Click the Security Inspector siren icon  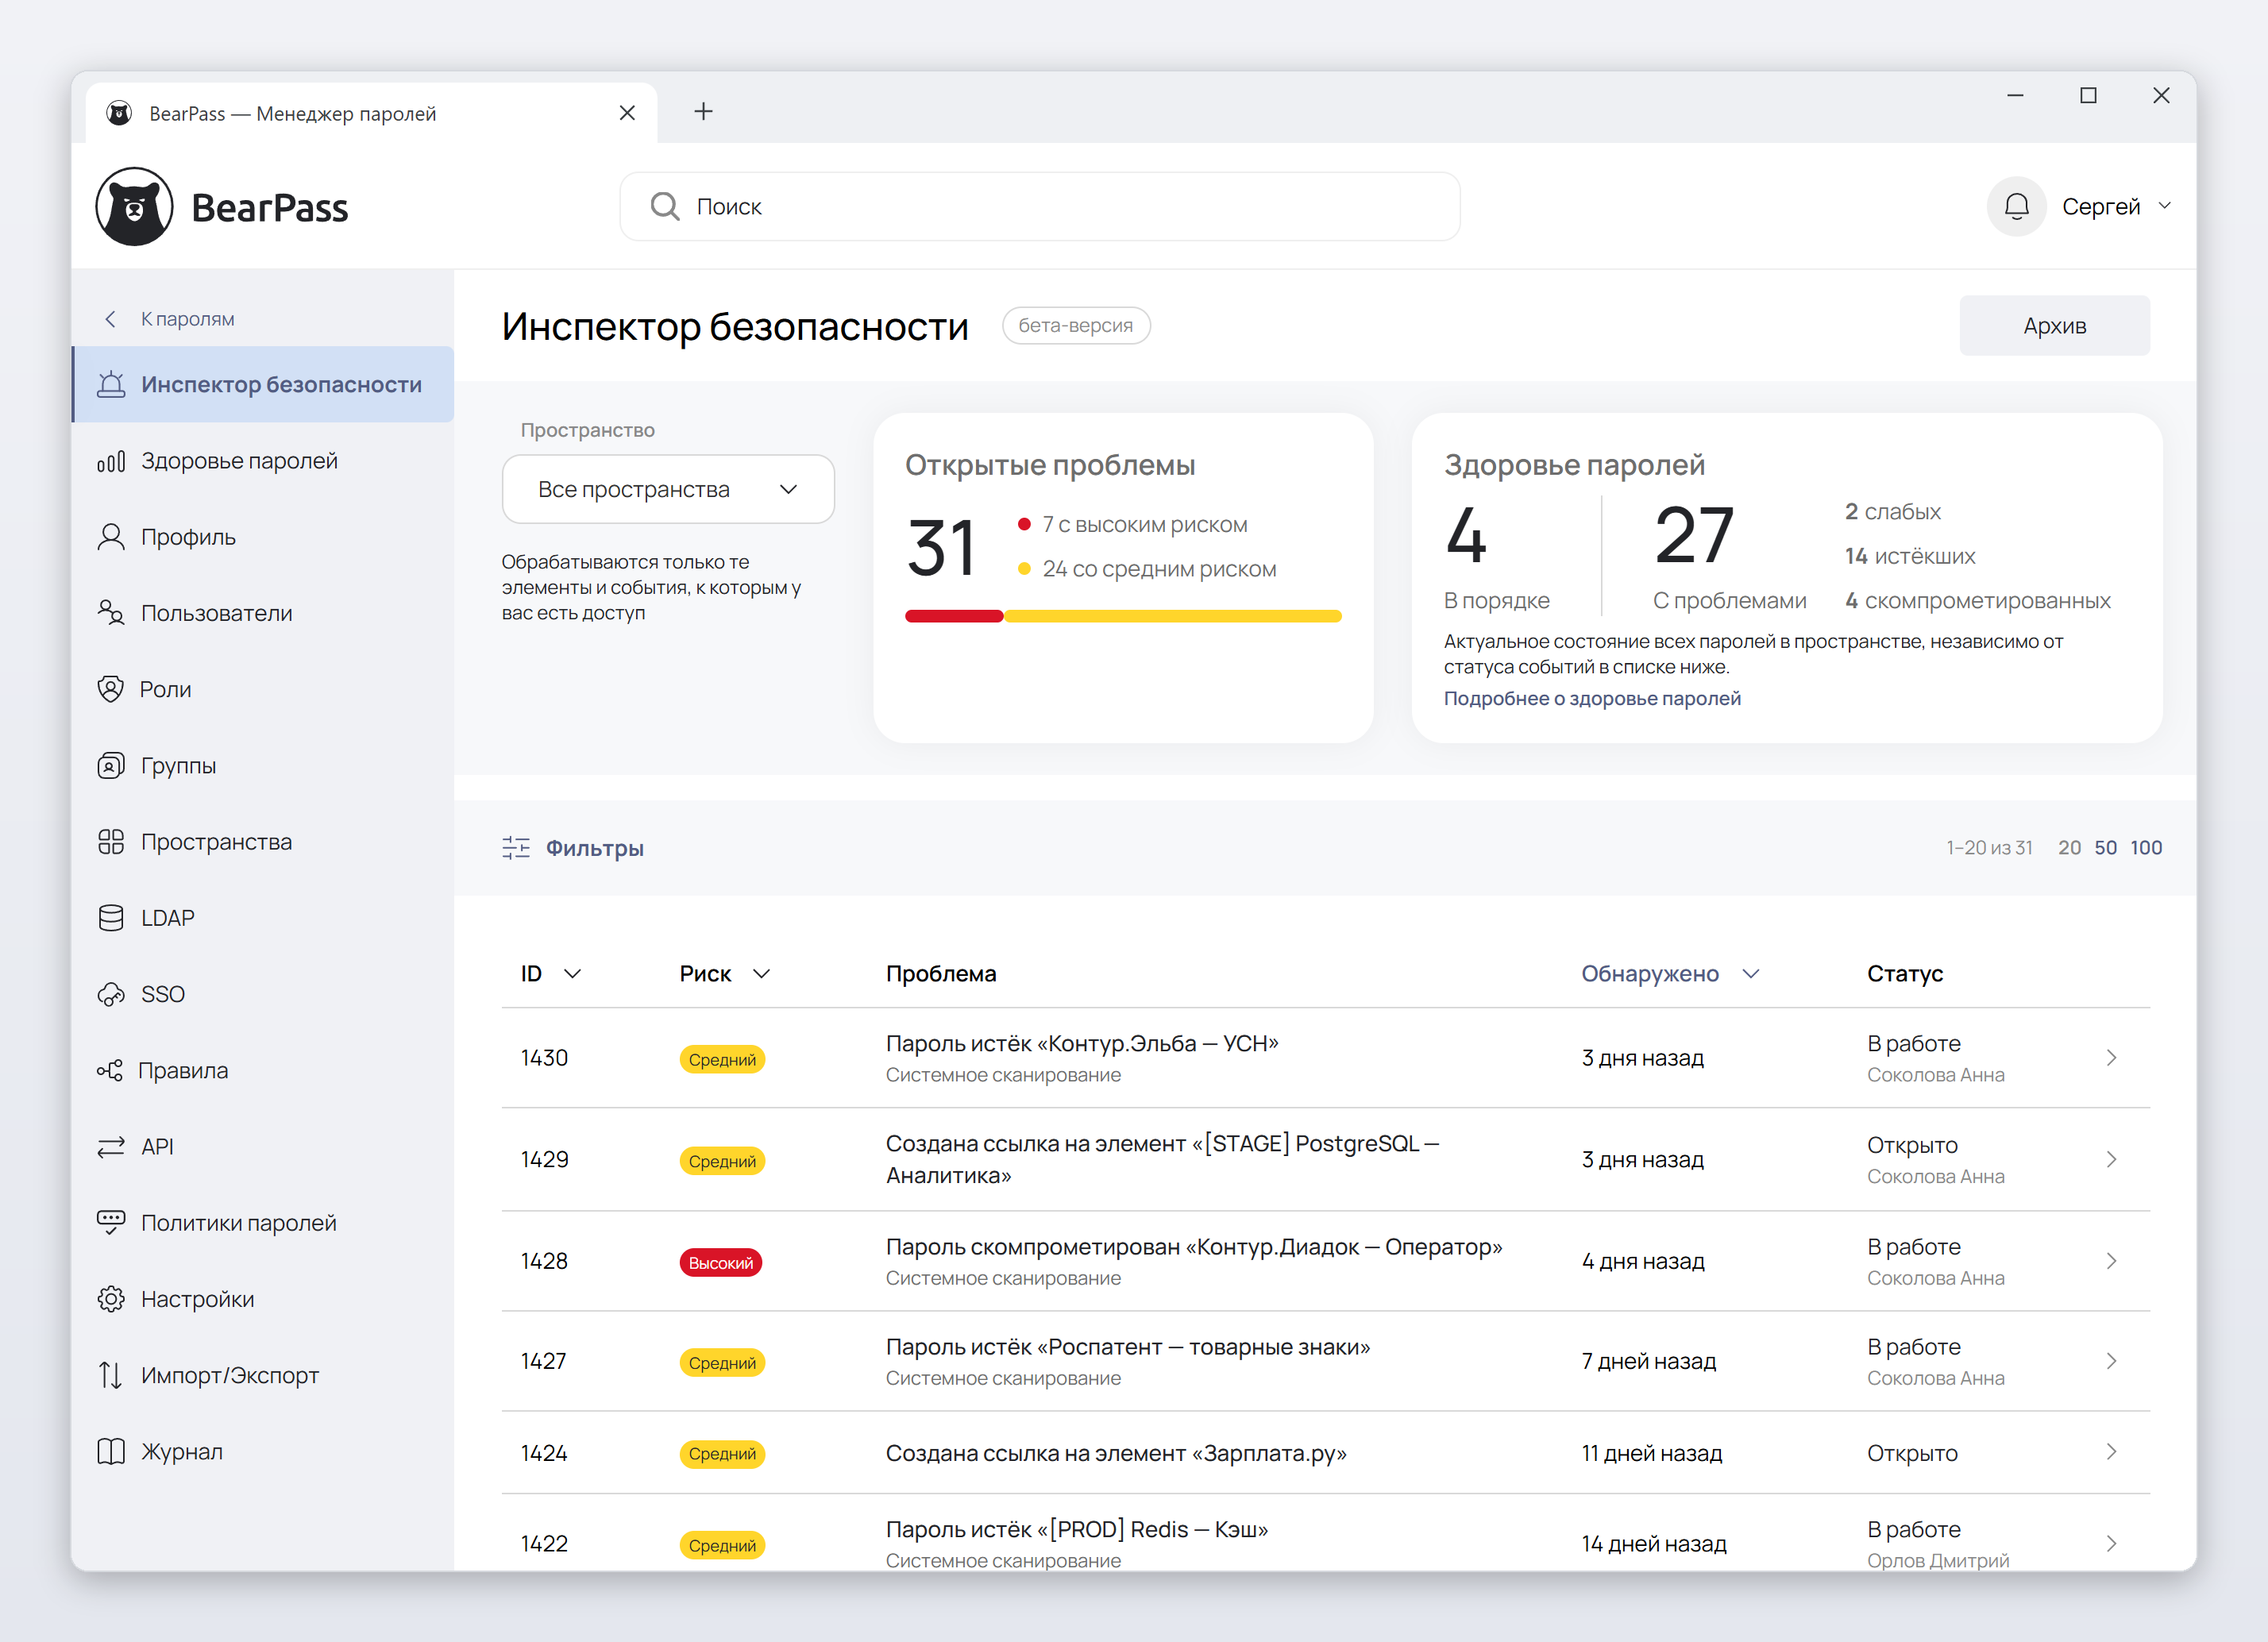tap(111, 384)
